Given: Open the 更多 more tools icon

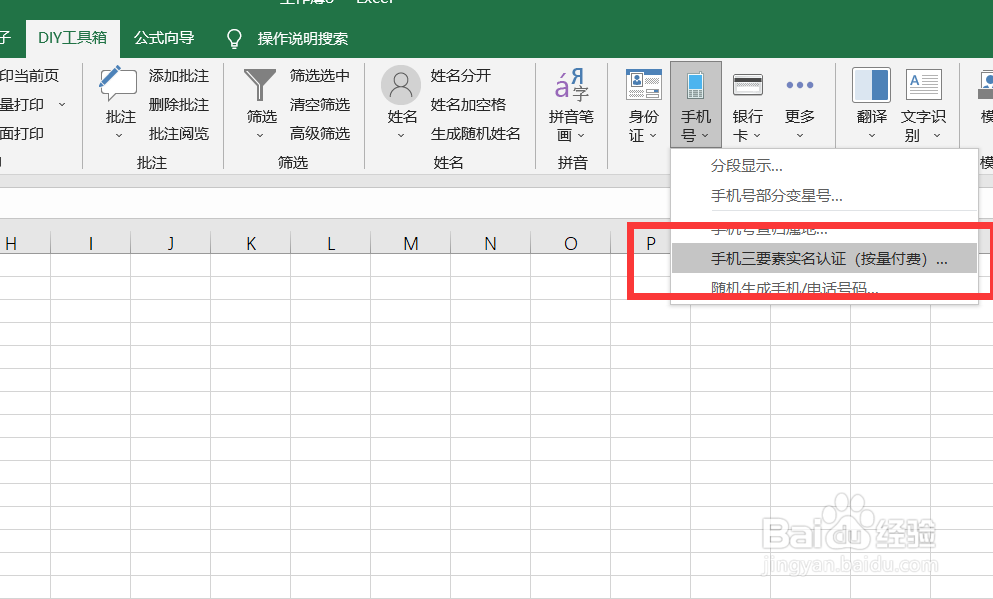Looking at the screenshot, I should coord(799,84).
